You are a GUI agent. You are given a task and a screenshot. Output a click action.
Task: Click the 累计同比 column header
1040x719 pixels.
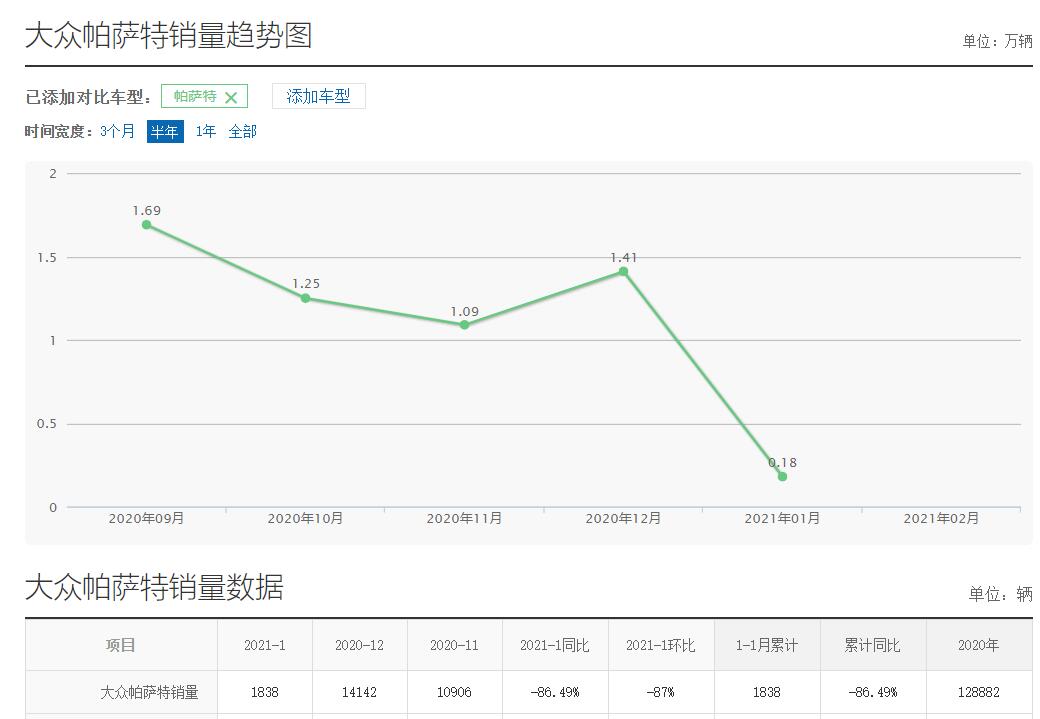point(873,645)
